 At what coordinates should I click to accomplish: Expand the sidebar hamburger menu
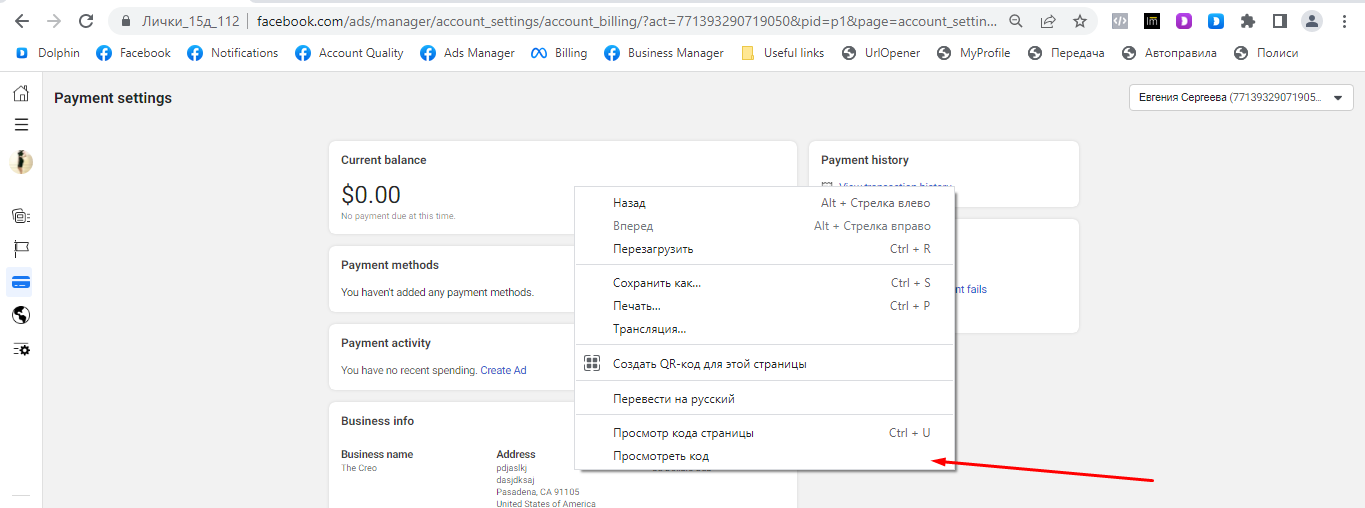(20, 125)
